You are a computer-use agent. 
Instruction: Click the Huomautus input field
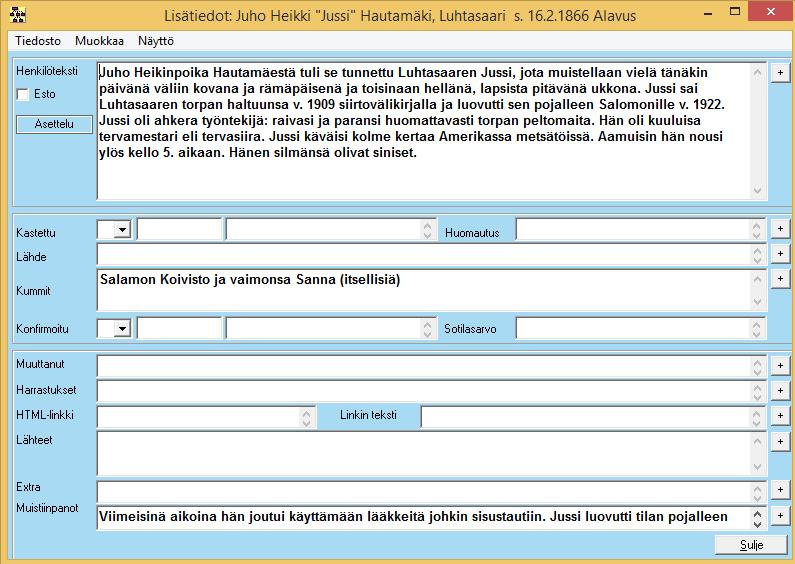641,229
